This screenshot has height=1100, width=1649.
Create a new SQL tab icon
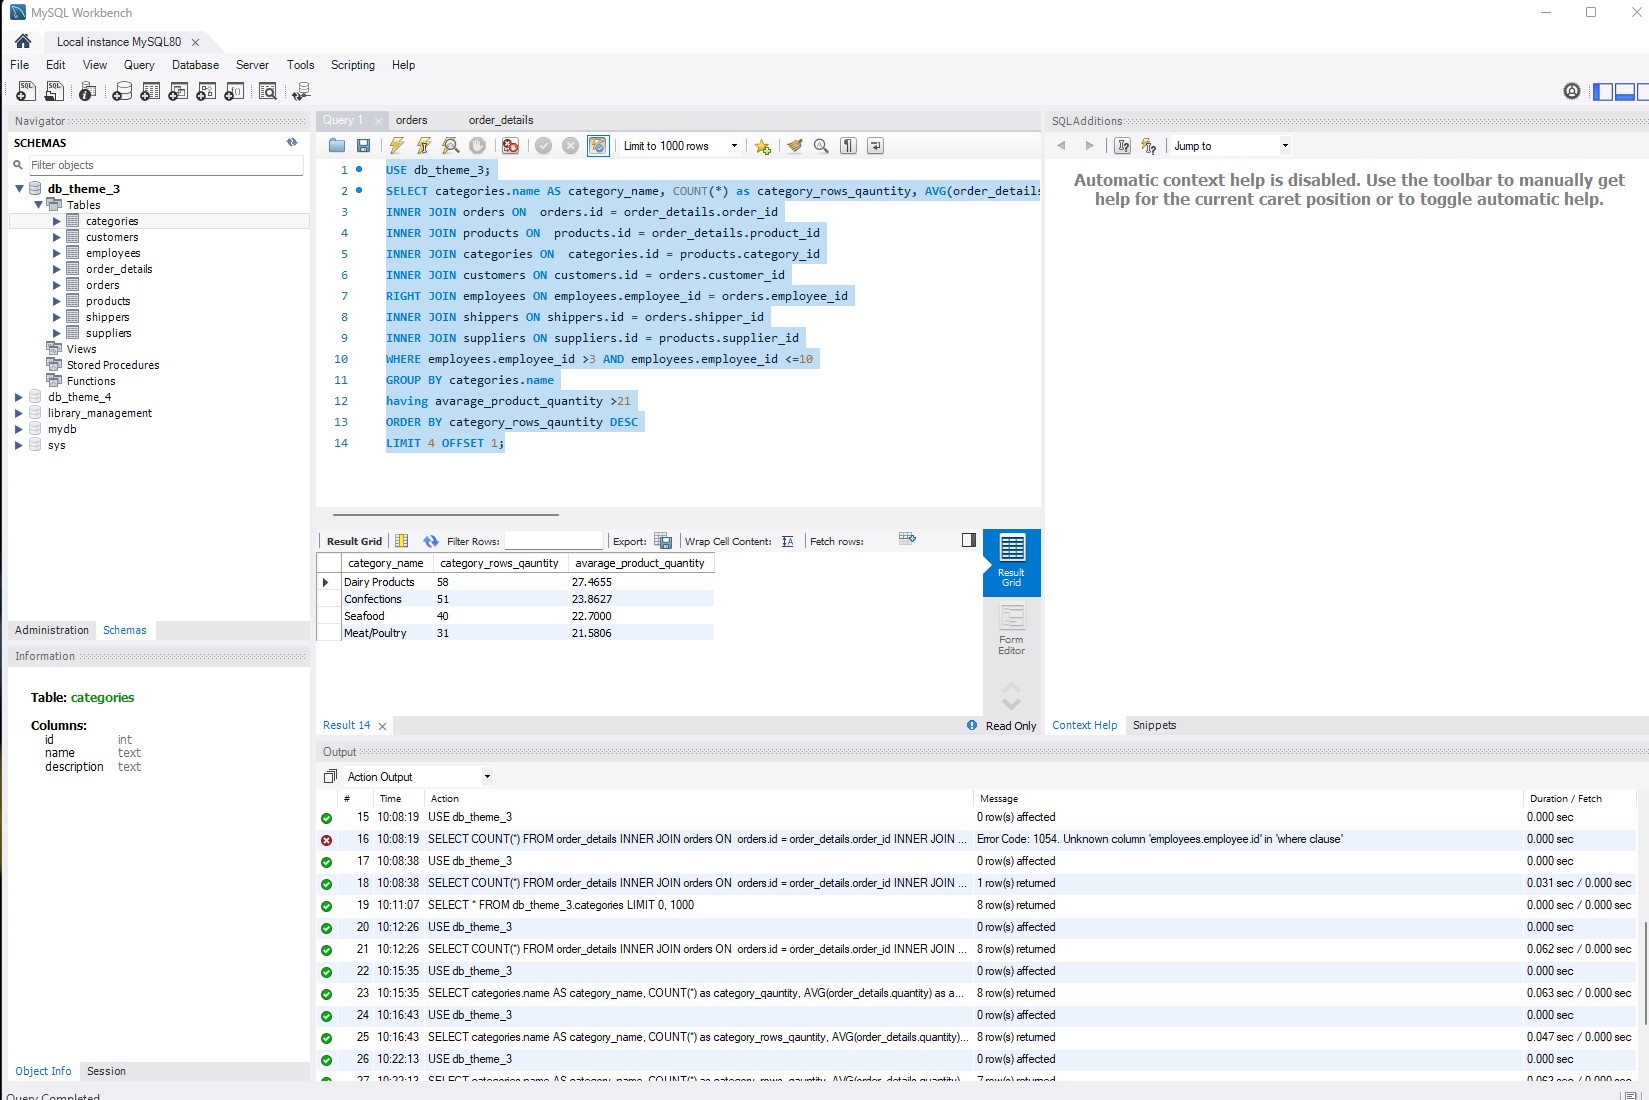click(26, 92)
